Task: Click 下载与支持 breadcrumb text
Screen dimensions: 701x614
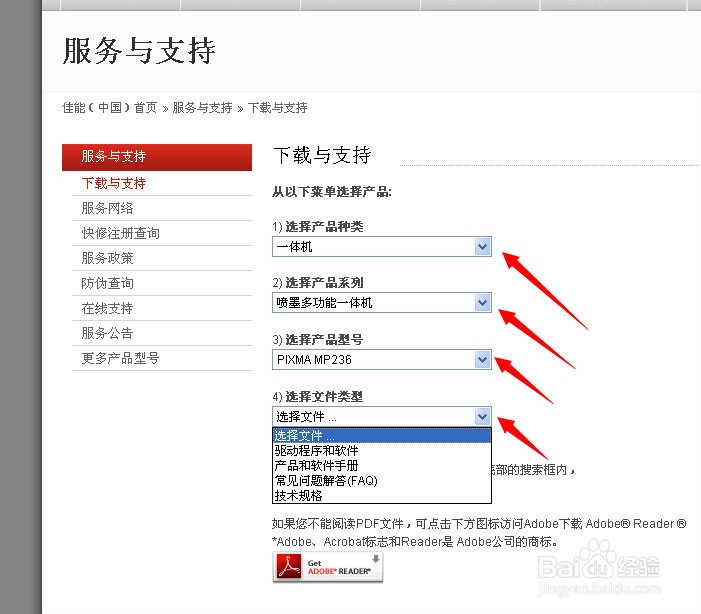Action: tap(277, 108)
